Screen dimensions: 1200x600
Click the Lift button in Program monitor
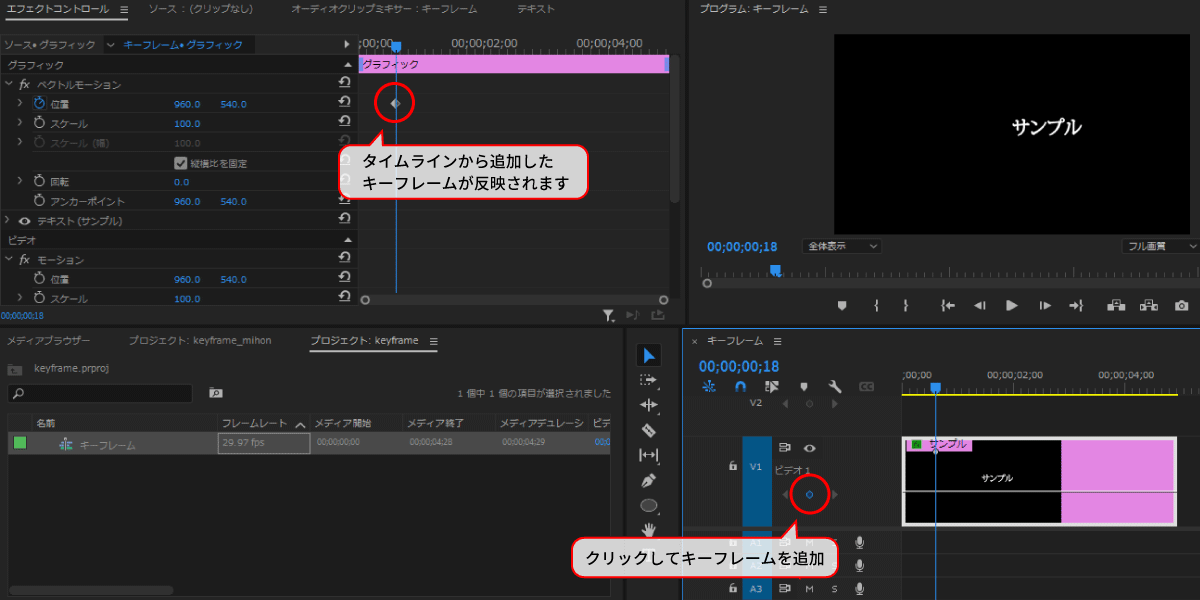tap(1115, 305)
